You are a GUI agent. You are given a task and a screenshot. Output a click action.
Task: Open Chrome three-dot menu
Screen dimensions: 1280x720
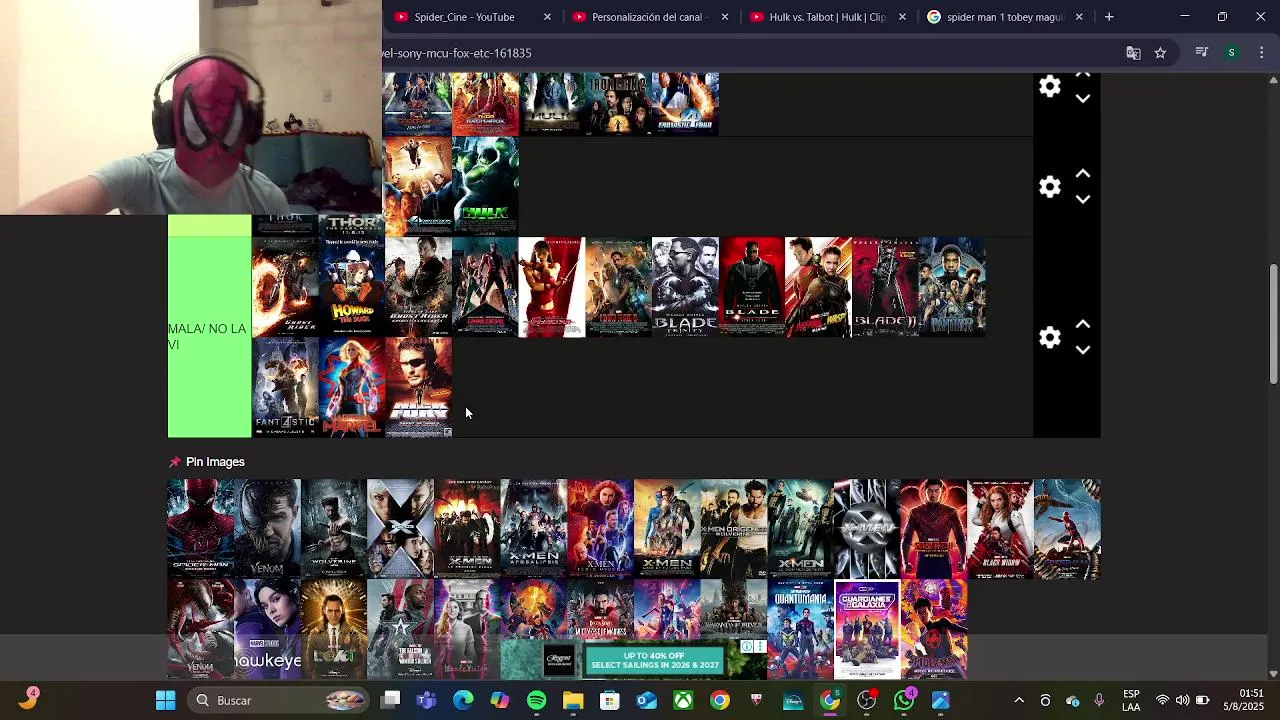[x=1262, y=53]
